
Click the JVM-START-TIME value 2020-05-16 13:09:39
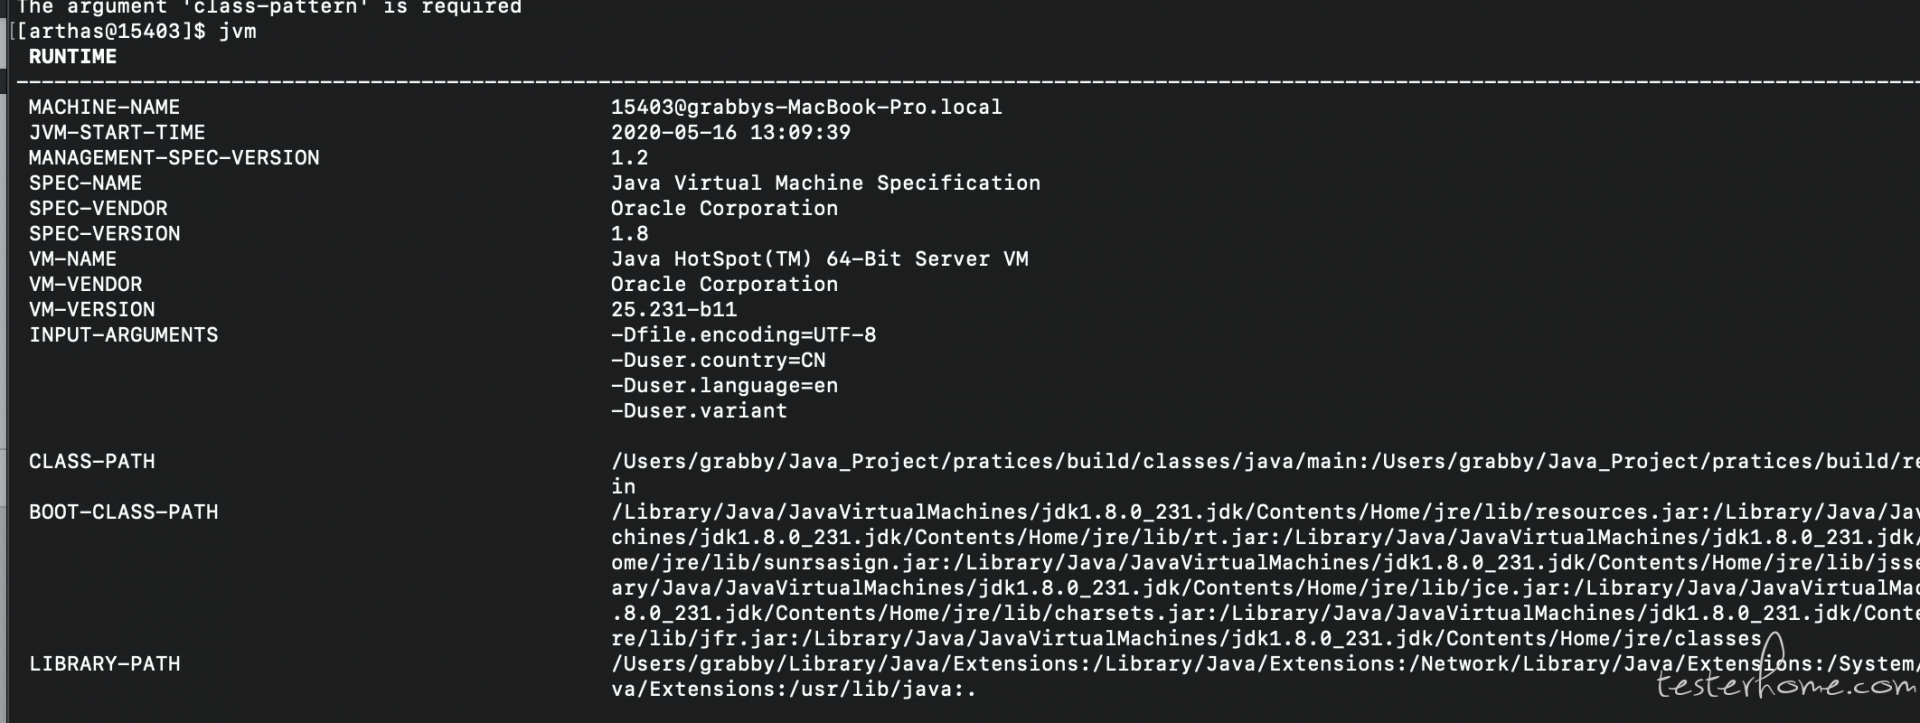coord(730,132)
